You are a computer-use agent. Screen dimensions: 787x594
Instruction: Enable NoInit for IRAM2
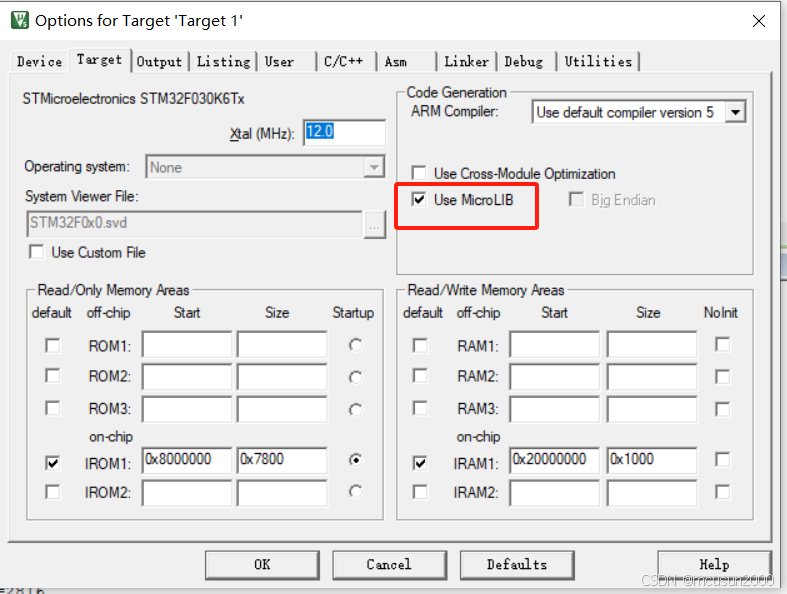point(723,492)
